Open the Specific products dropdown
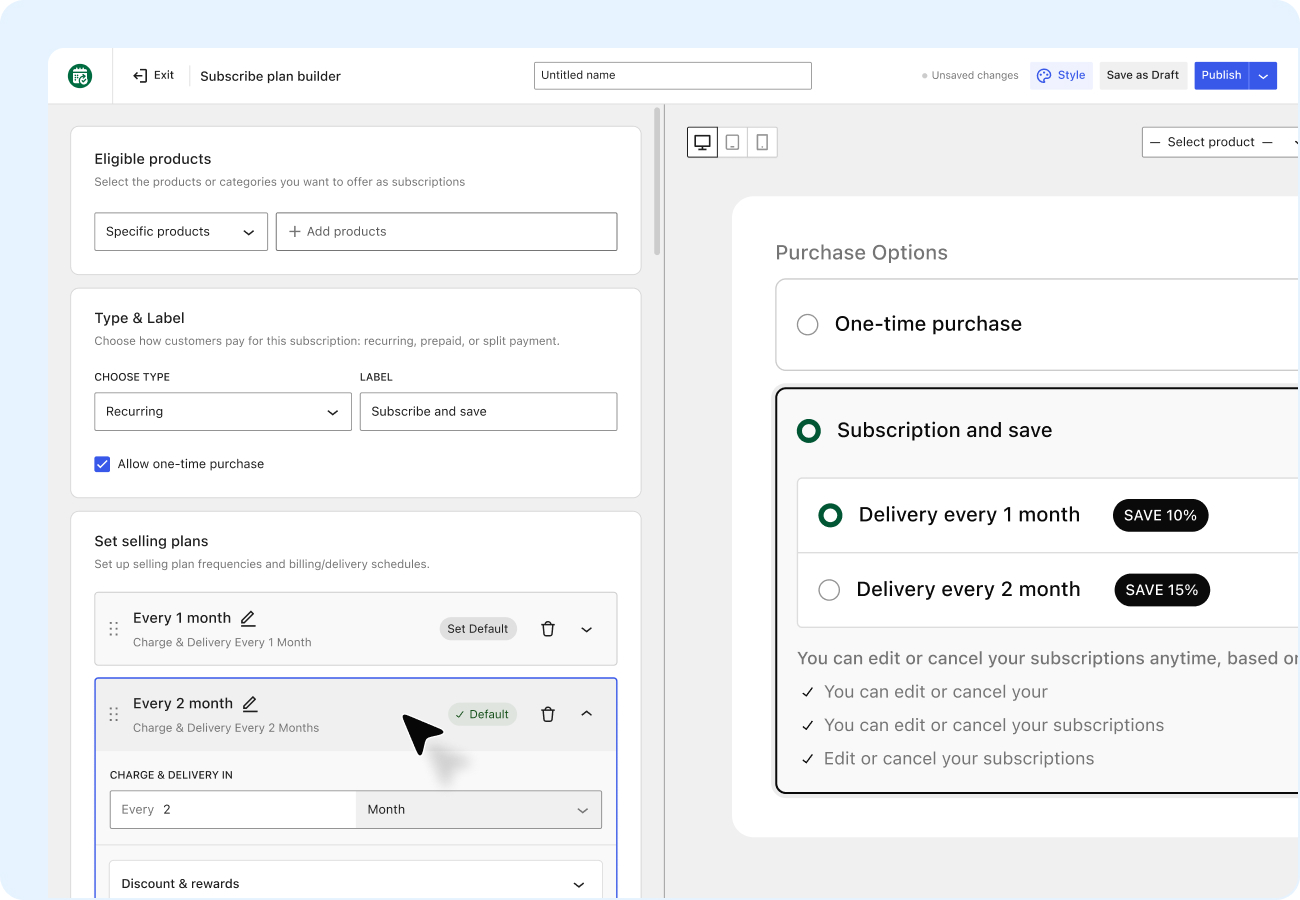 (181, 231)
